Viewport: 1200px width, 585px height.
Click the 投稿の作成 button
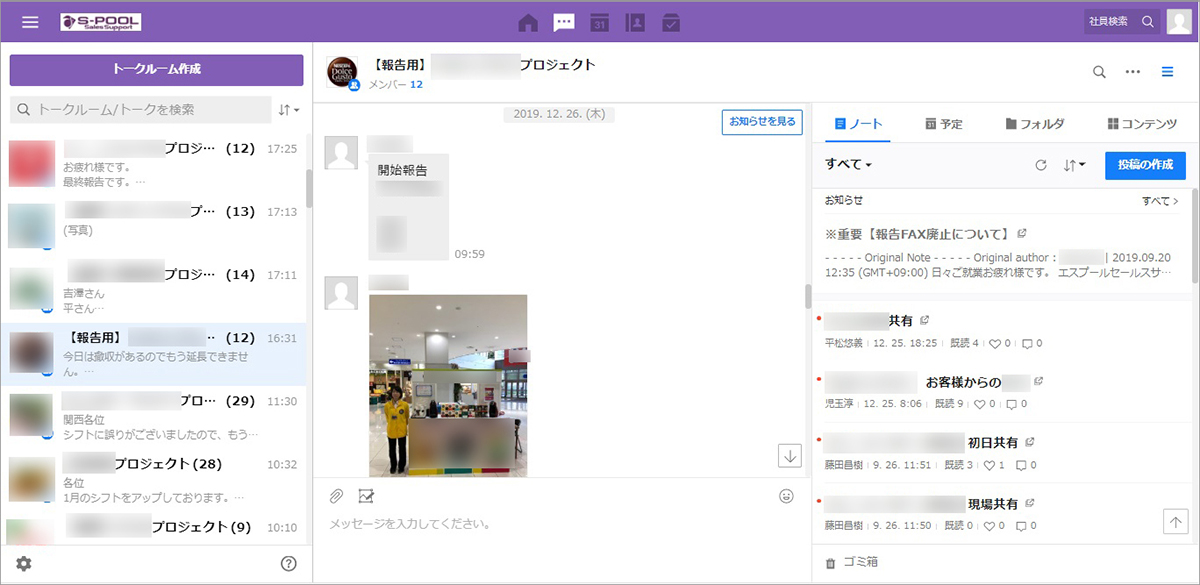tap(1145, 165)
